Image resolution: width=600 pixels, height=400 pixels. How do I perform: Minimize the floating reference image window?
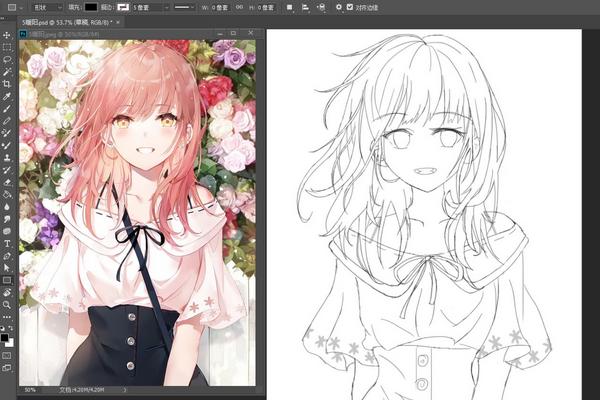(x=220, y=34)
